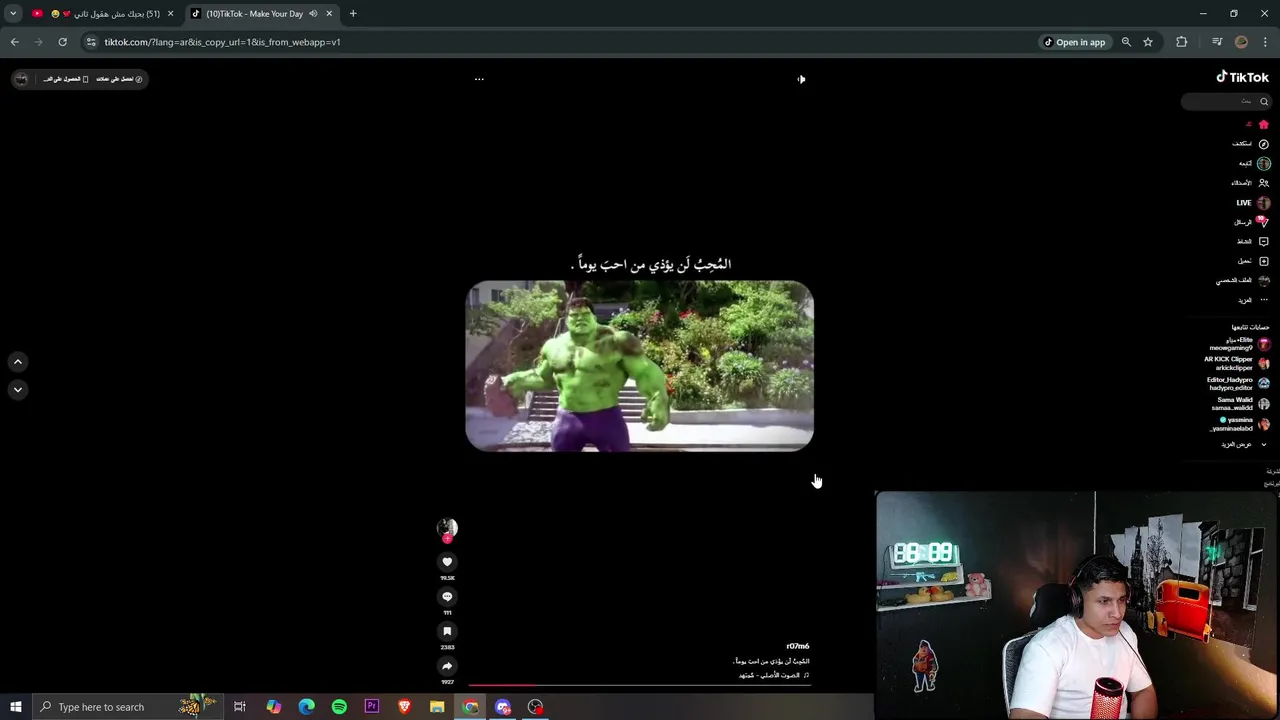Open the Editor_Hadypro account
Image resolution: width=1280 pixels, height=720 pixels.
click(1238, 384)
